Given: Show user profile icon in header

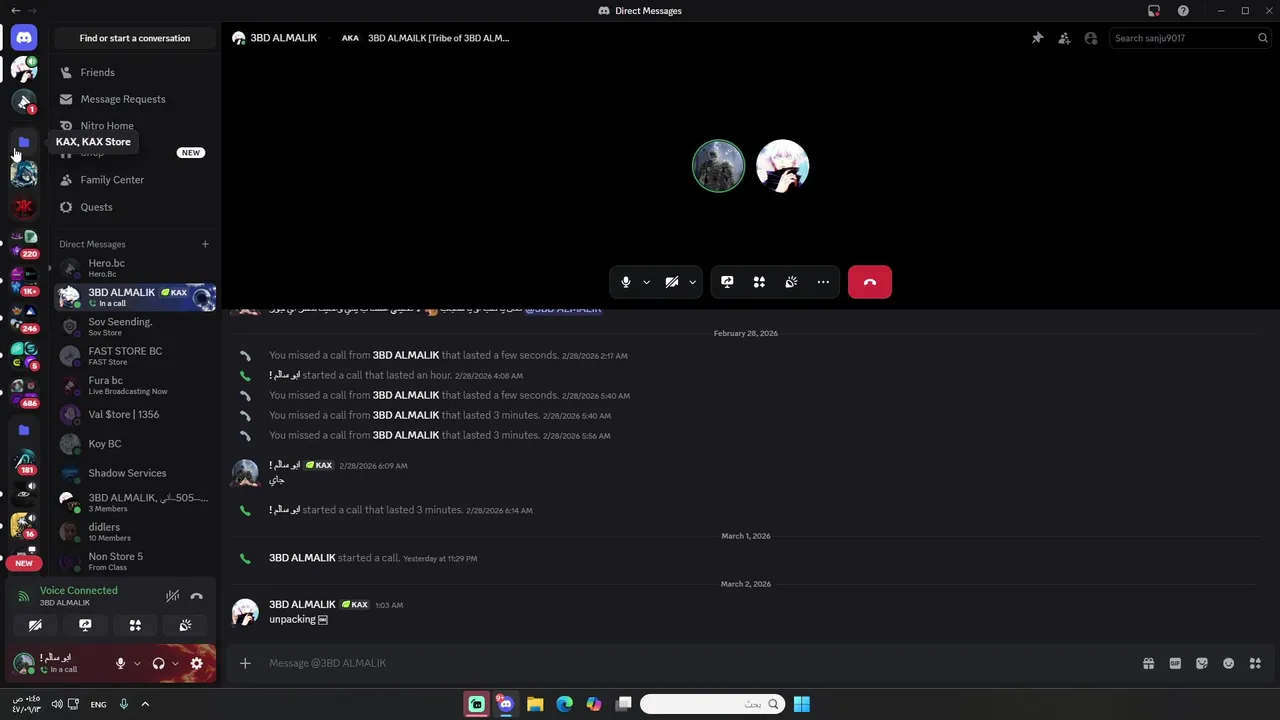Looking at the screenshot, I should [x=1091, y=38].
